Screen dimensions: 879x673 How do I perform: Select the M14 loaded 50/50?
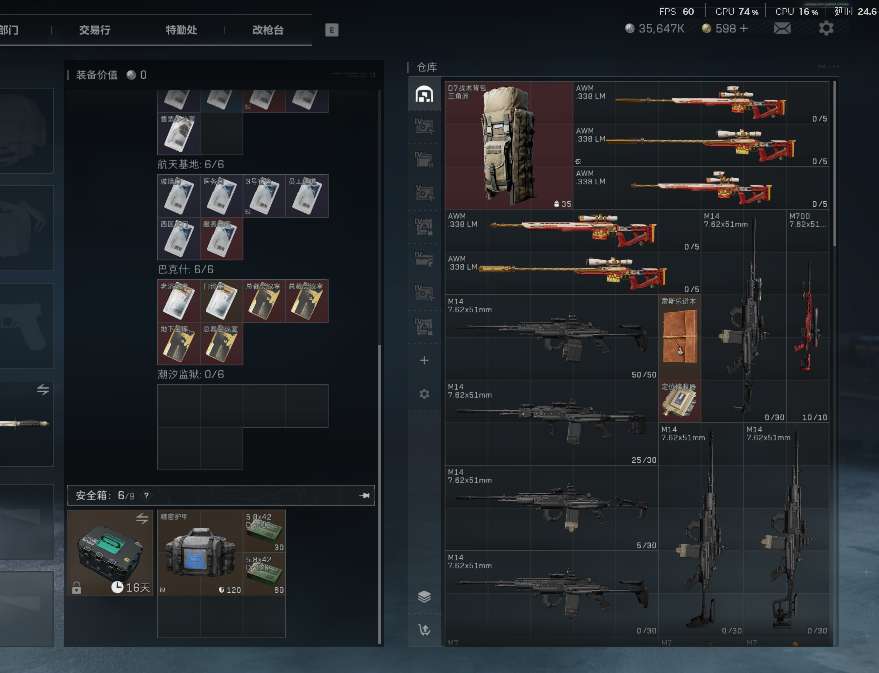(552, 337)
